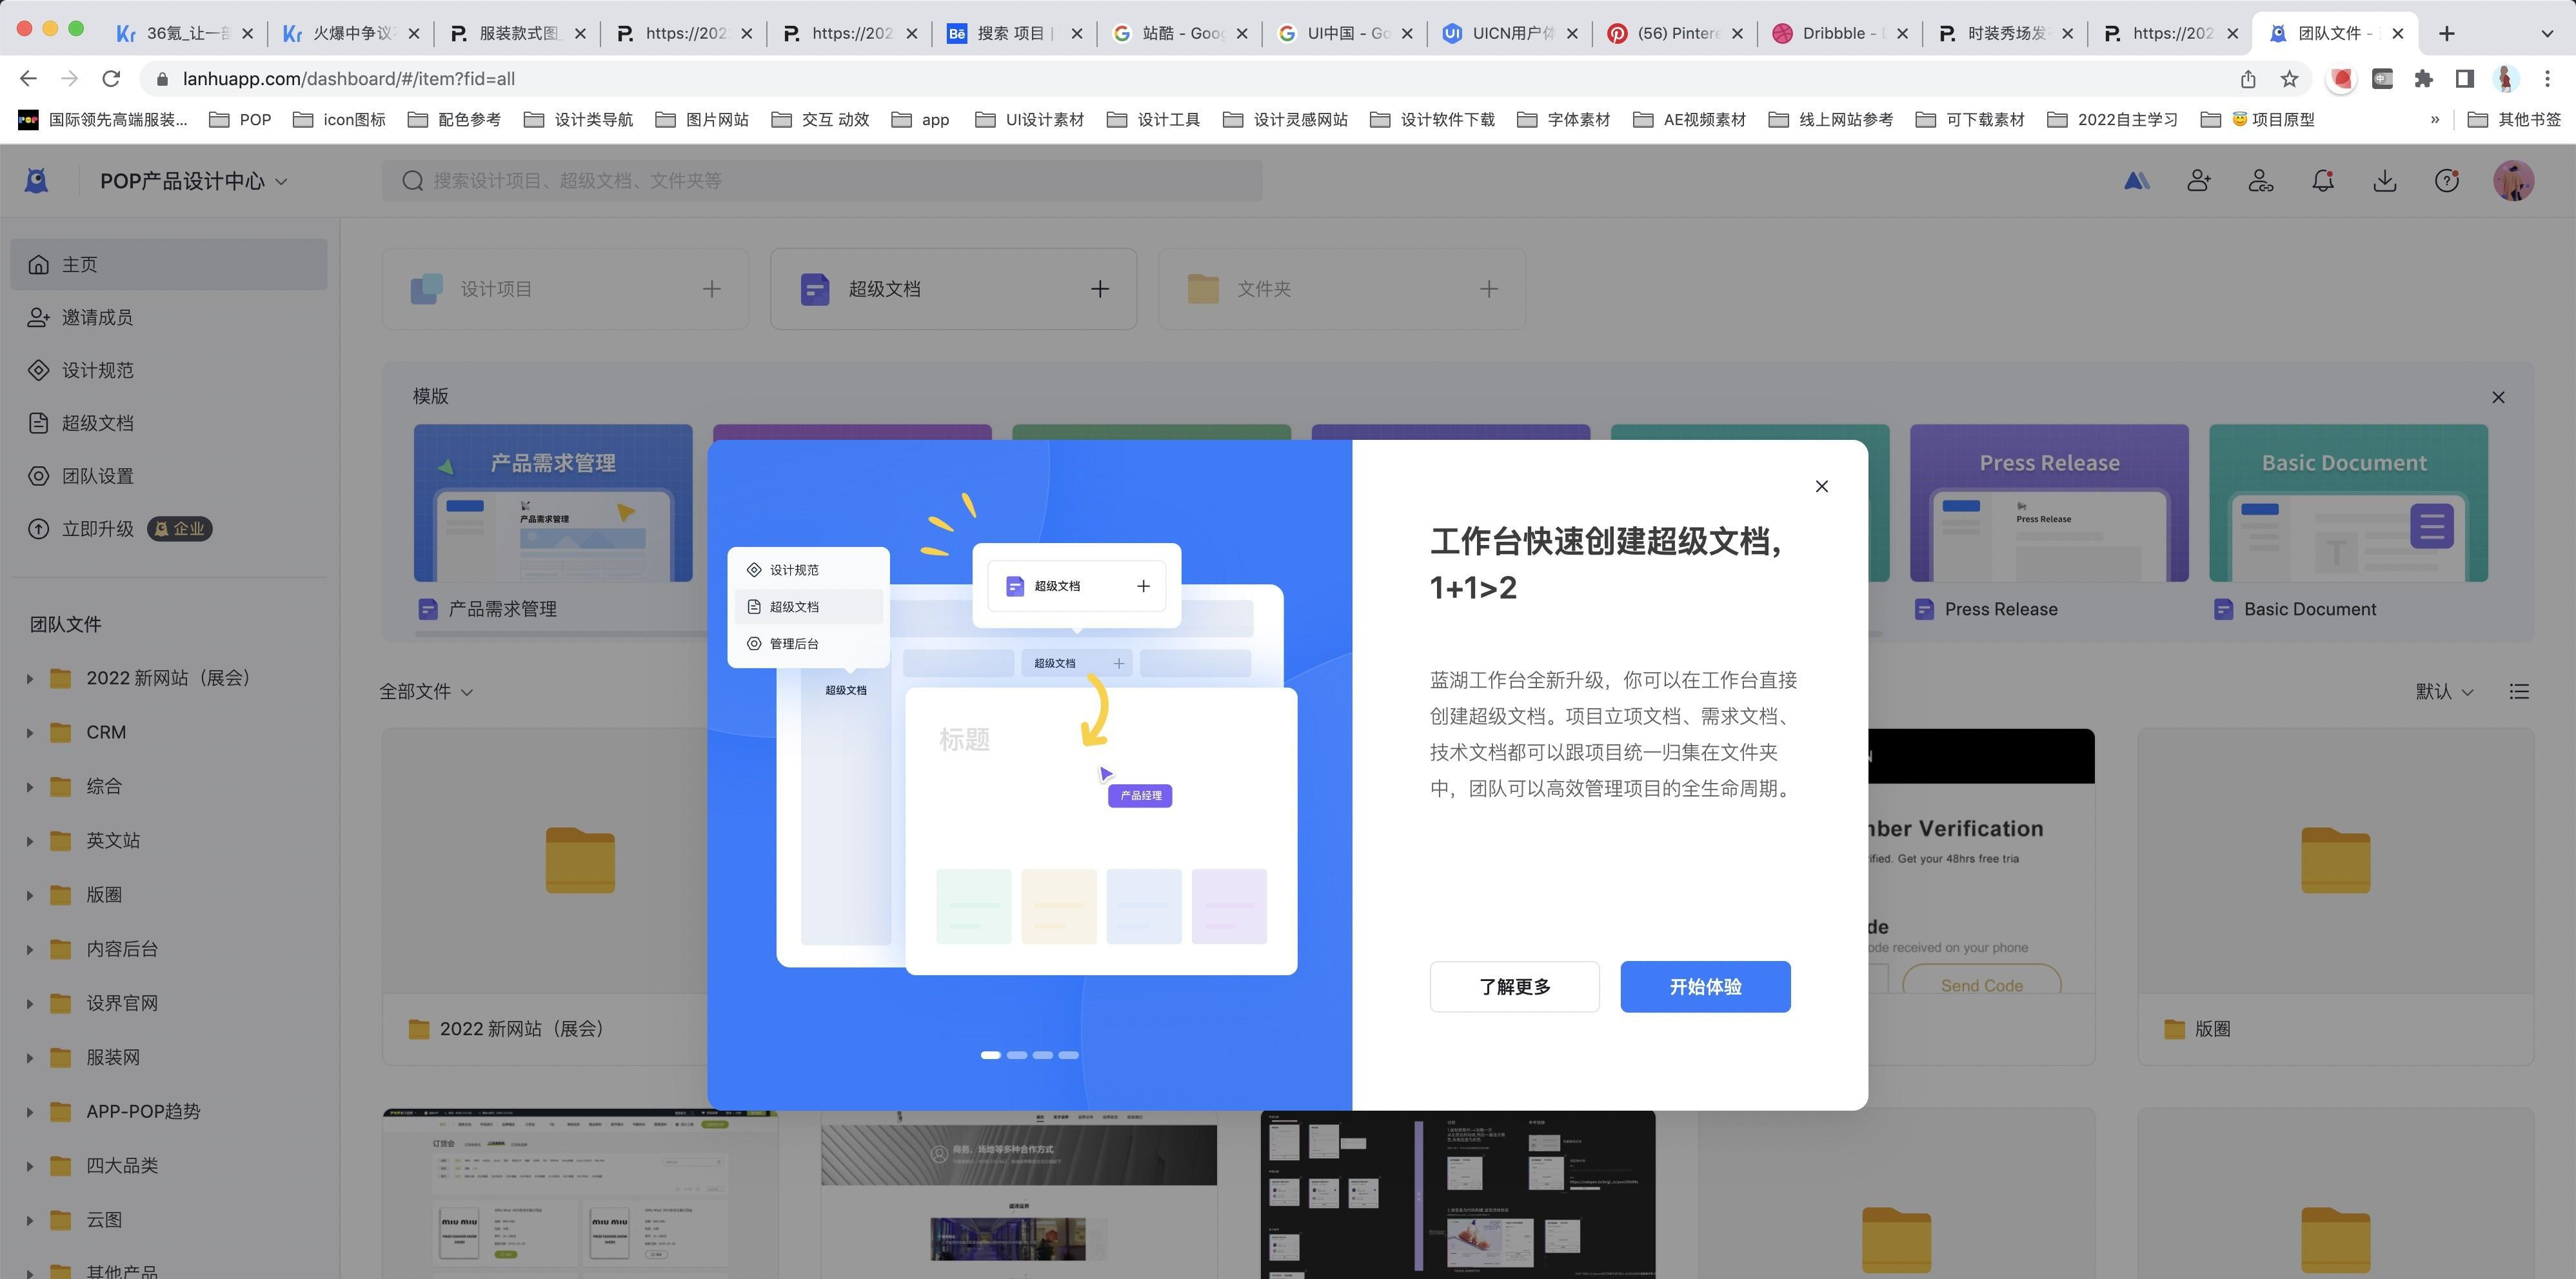Viewport: 2576px width, 1279px height.
Task: Click the member link invite icon
Action: 2260,180
